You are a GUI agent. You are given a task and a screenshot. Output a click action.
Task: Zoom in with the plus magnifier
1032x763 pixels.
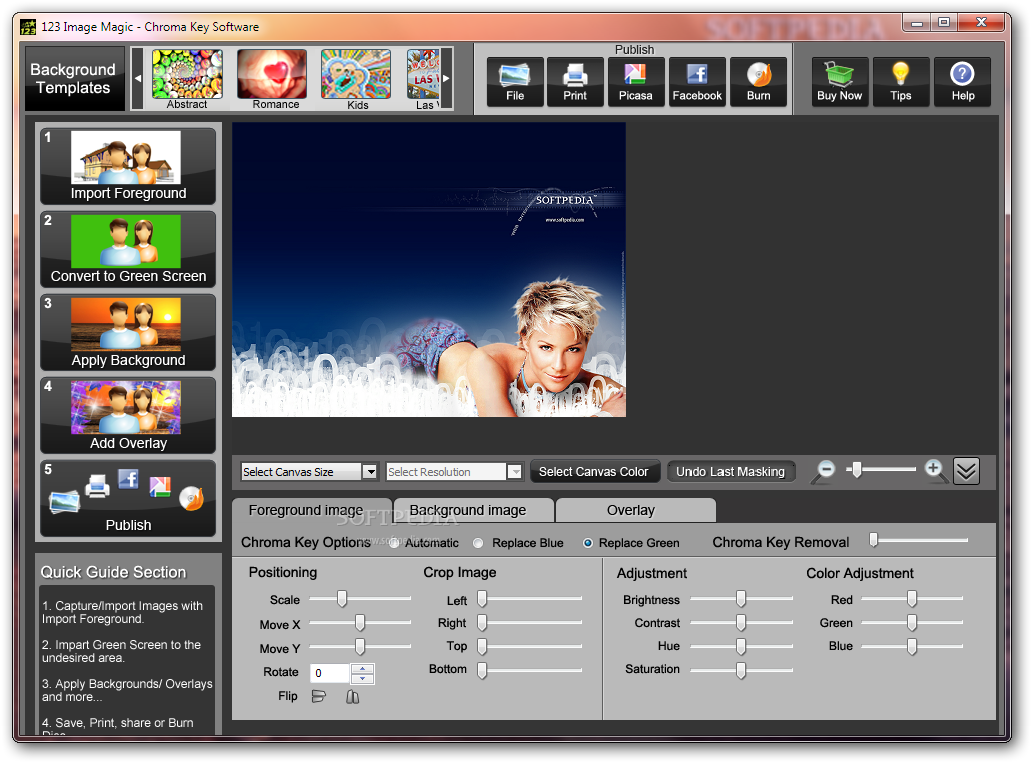coord(935,471)
